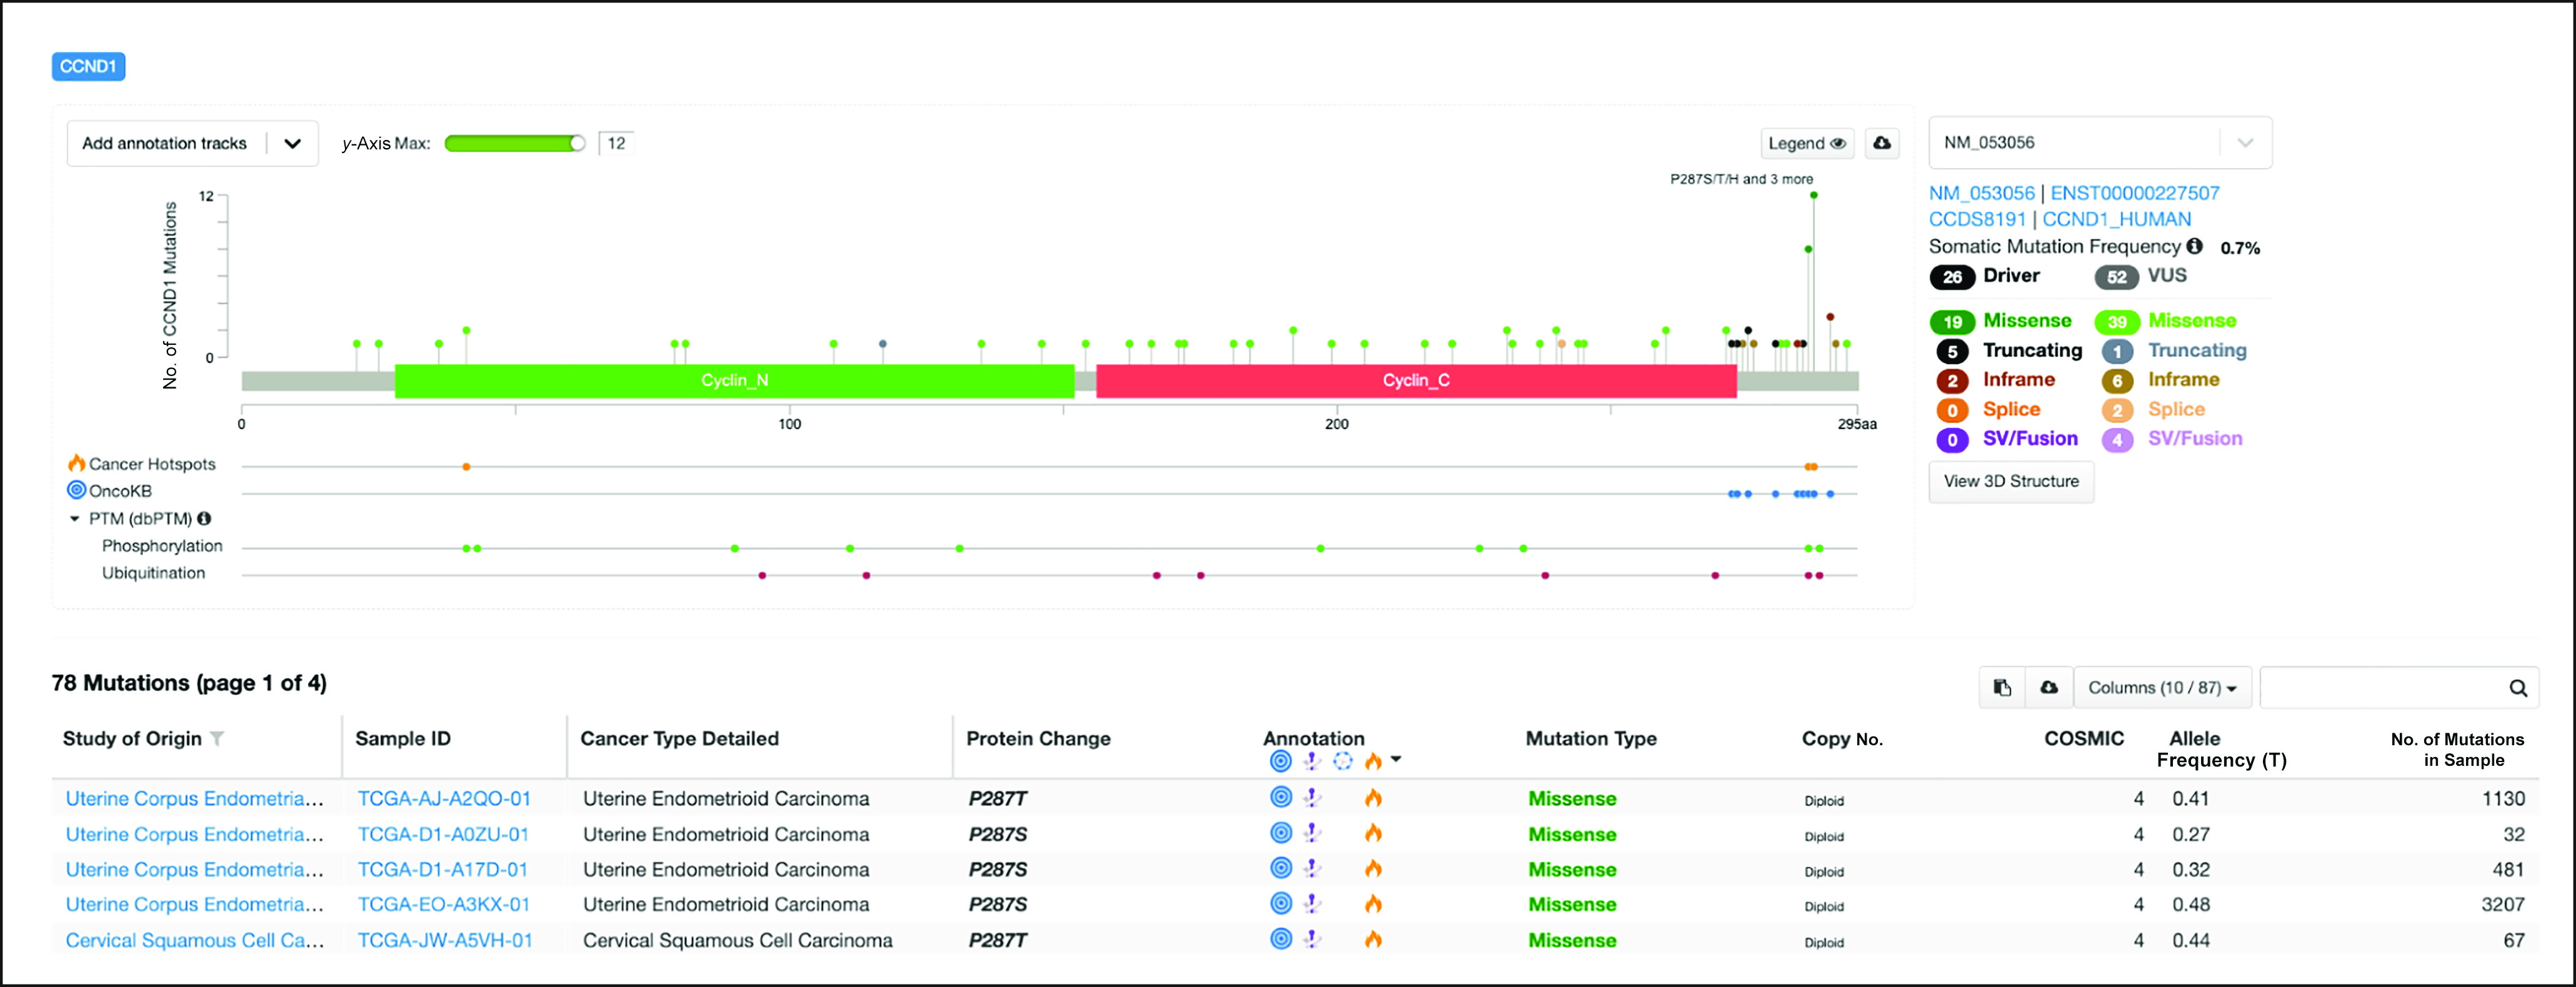This screenshot has height=987, width=2576.
Task: Toggle the 52 VUS filter badge
Action: [2117, 277]
